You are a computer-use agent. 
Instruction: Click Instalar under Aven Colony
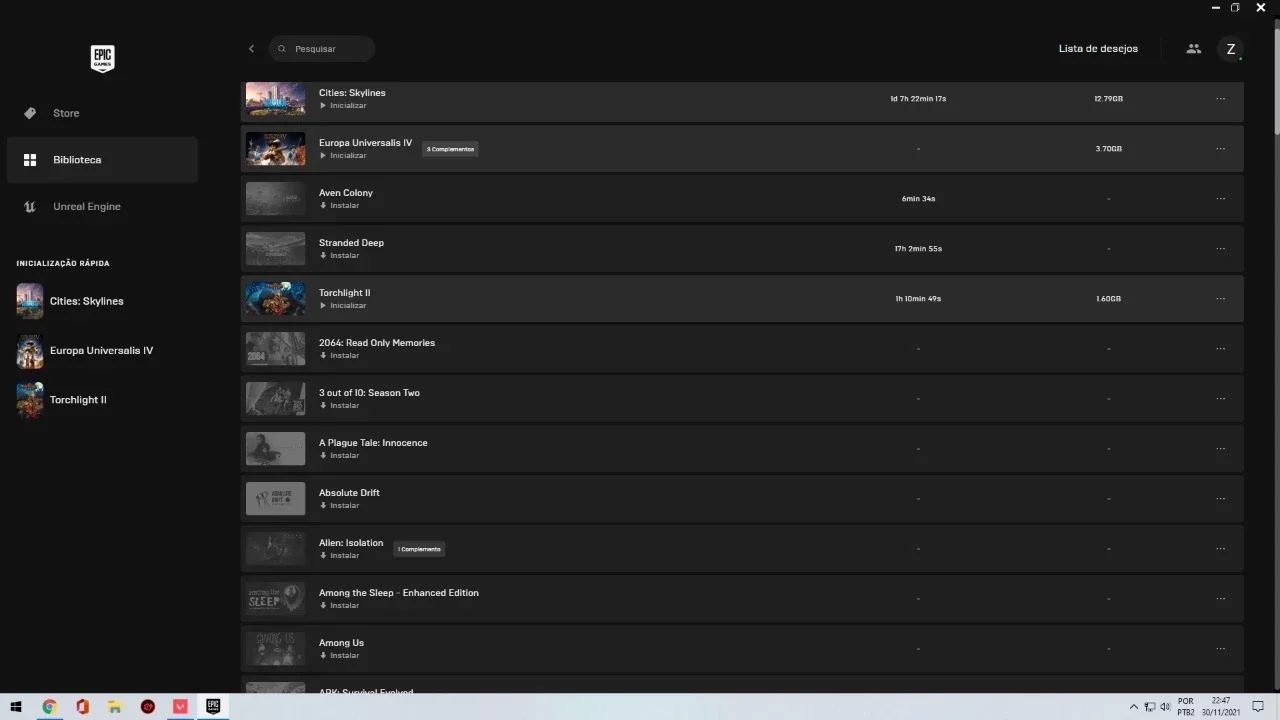pos(339,206)
